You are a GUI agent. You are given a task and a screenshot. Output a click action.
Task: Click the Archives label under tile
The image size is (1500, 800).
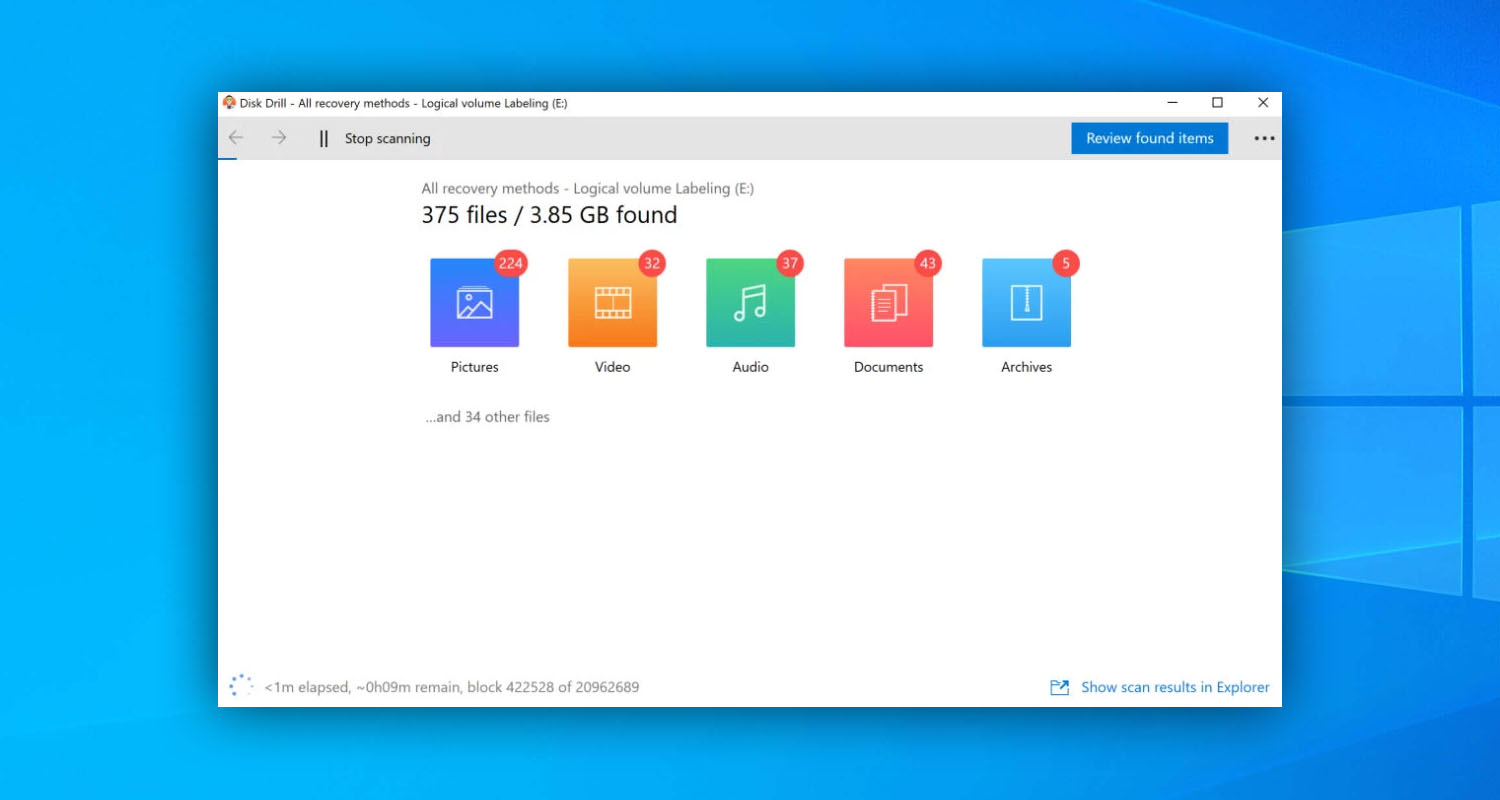pyautogui.click(x=1026, y=367)
